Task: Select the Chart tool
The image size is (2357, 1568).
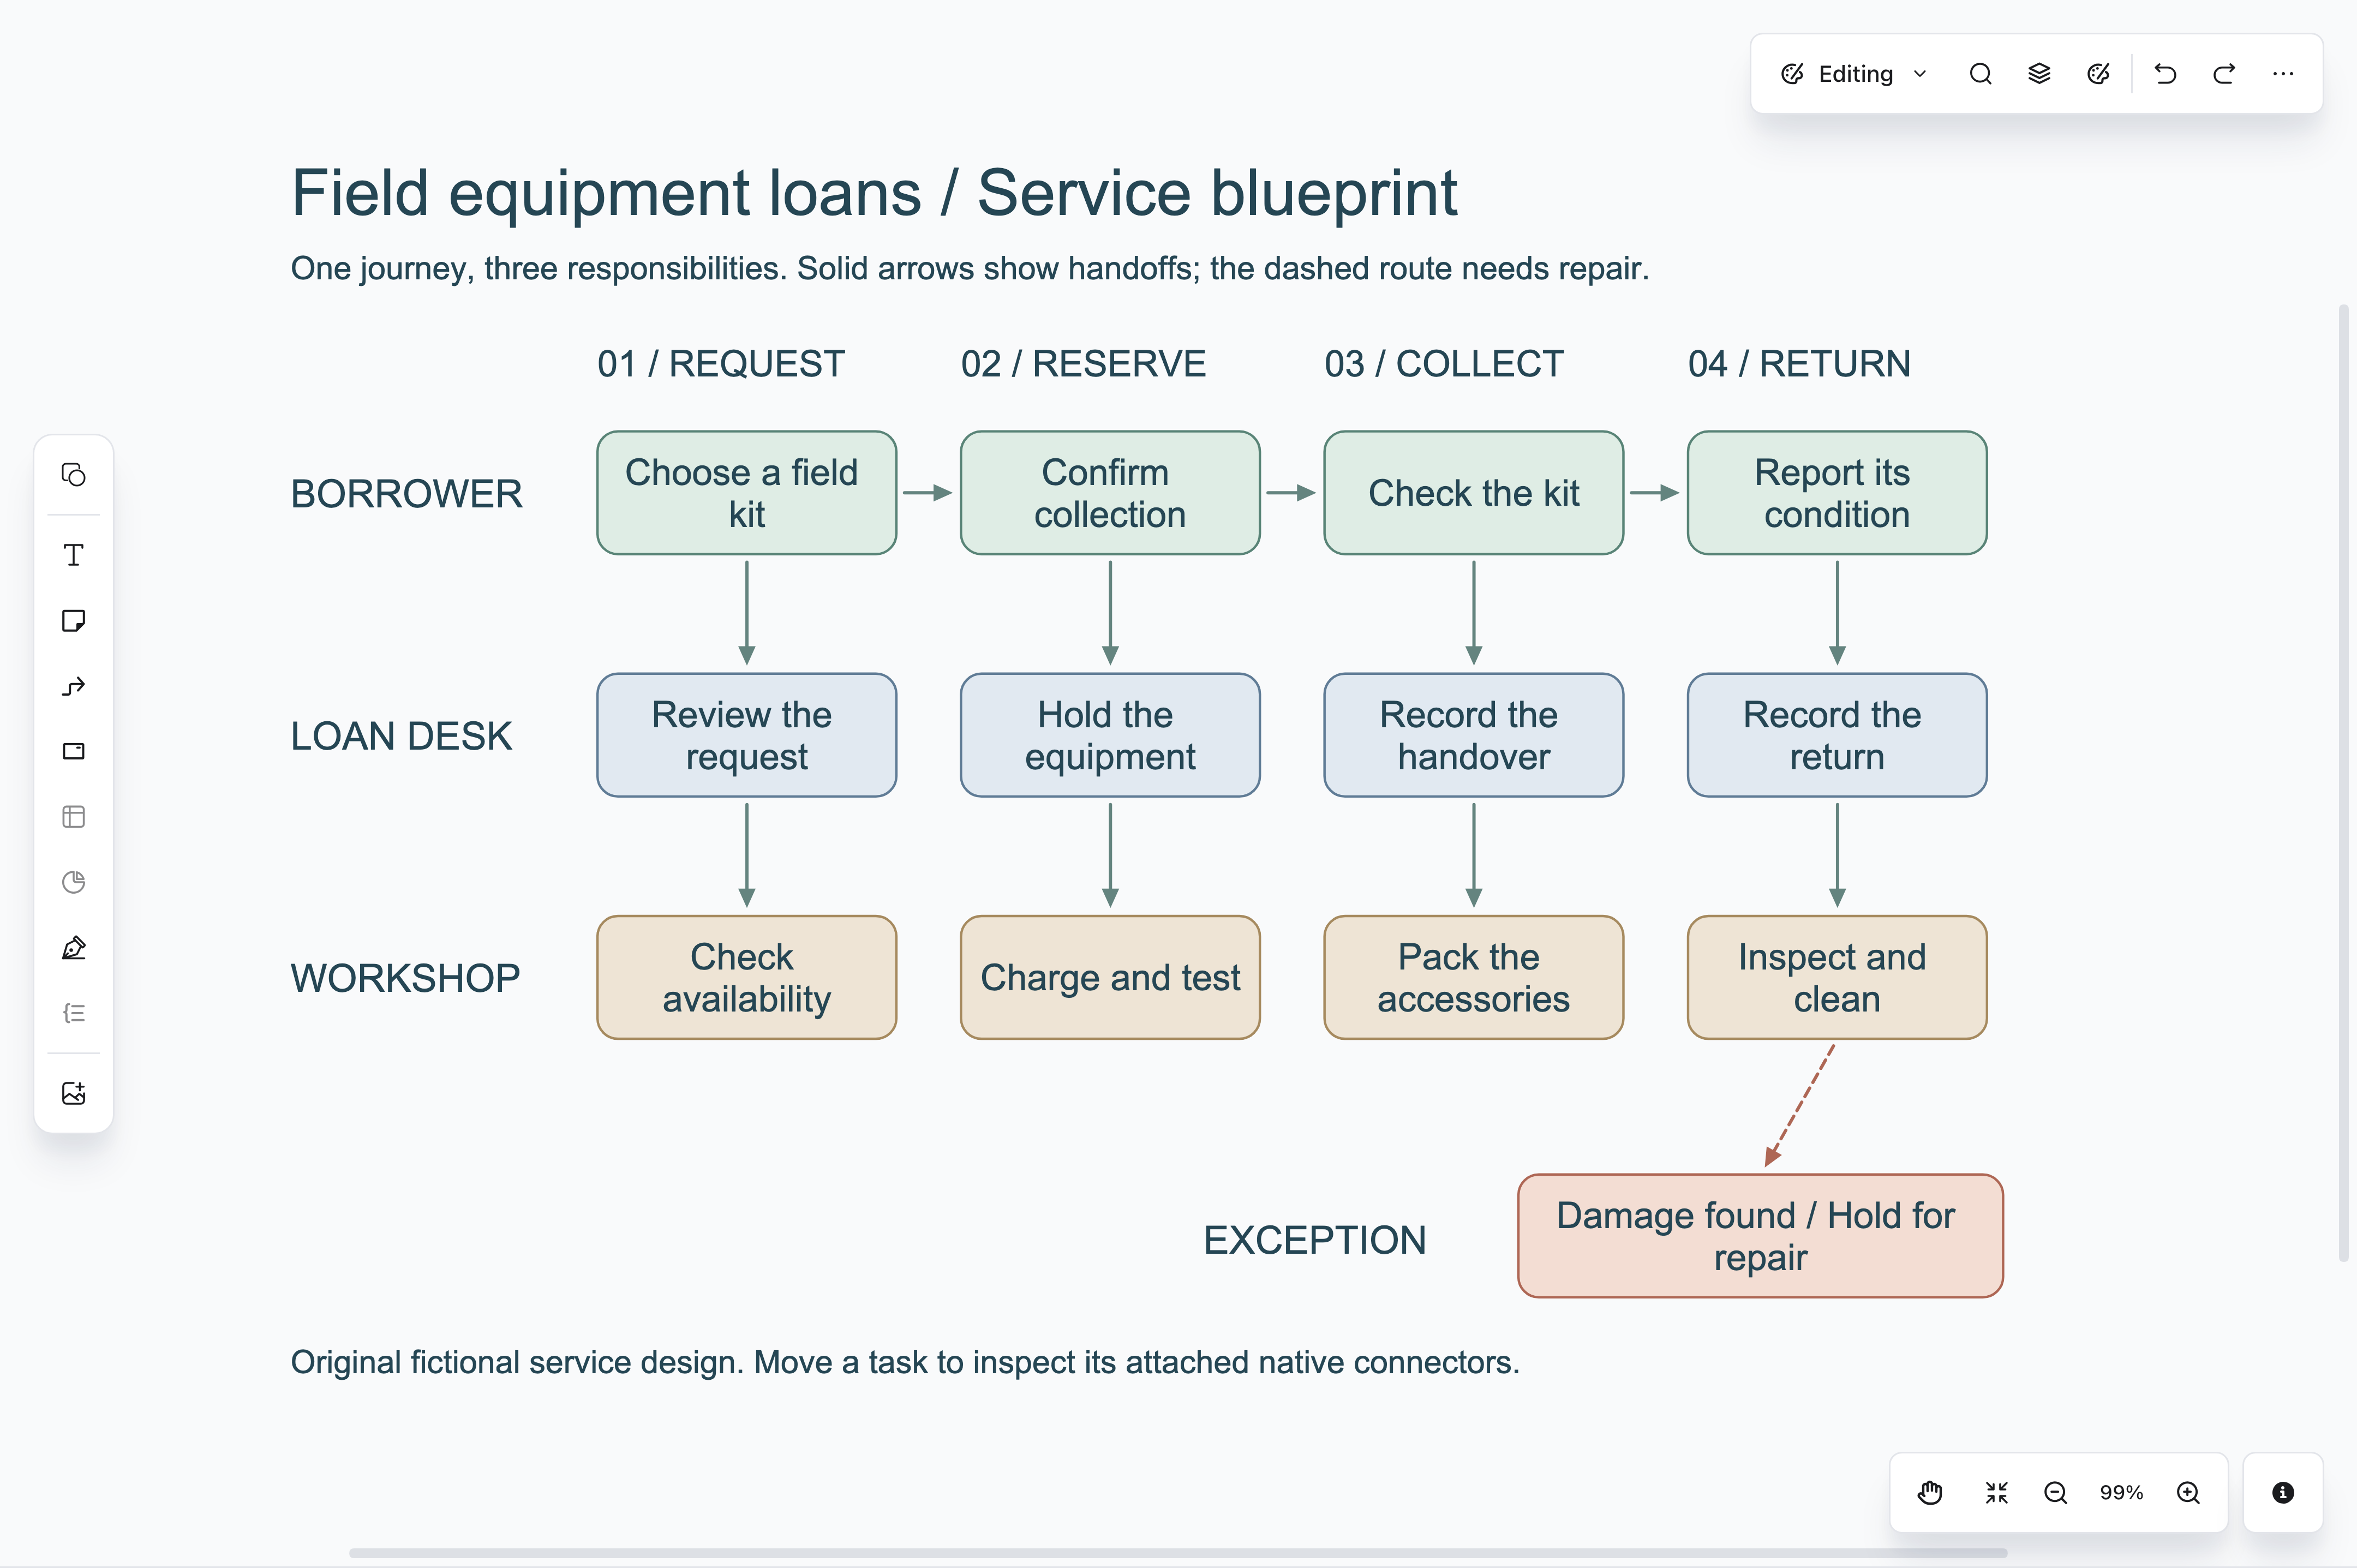Action: tap(73, 882)
